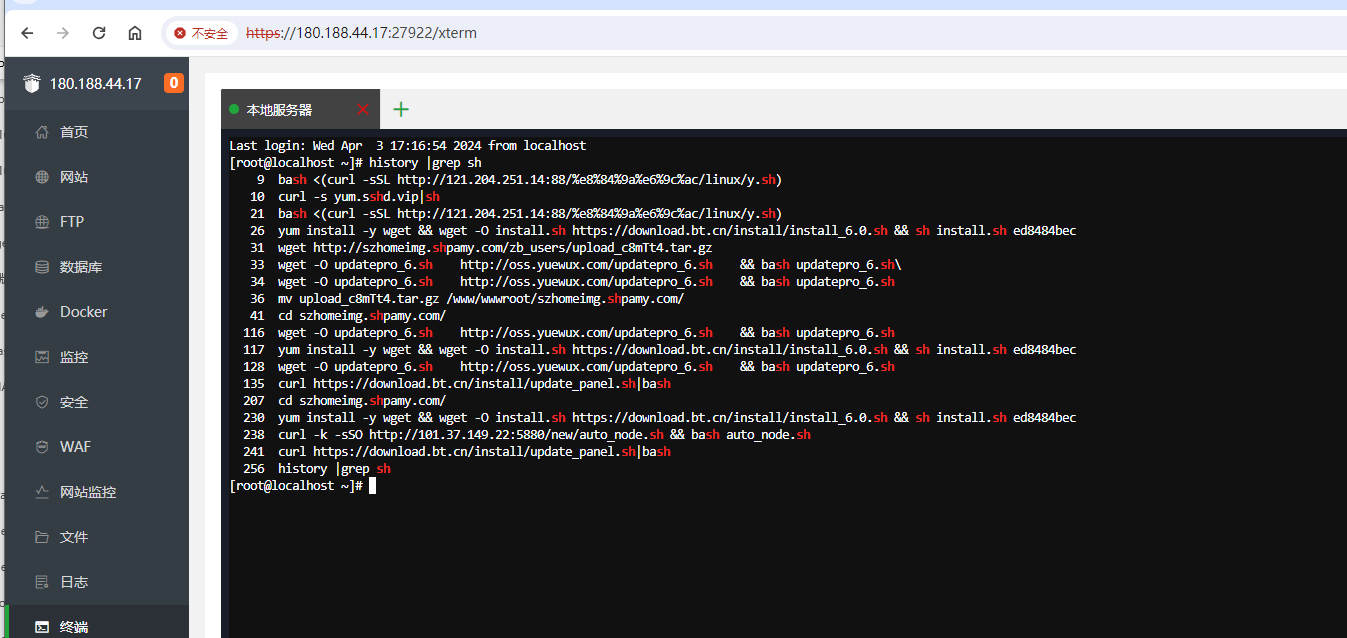Close the 本地服务器 tab with red X
Image resolution: width=1347 pixels, height=638 pixels.
363,110
